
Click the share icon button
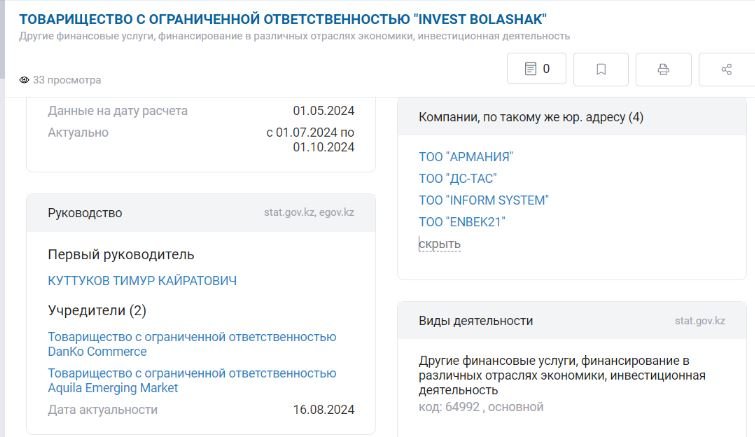[727, 69]
